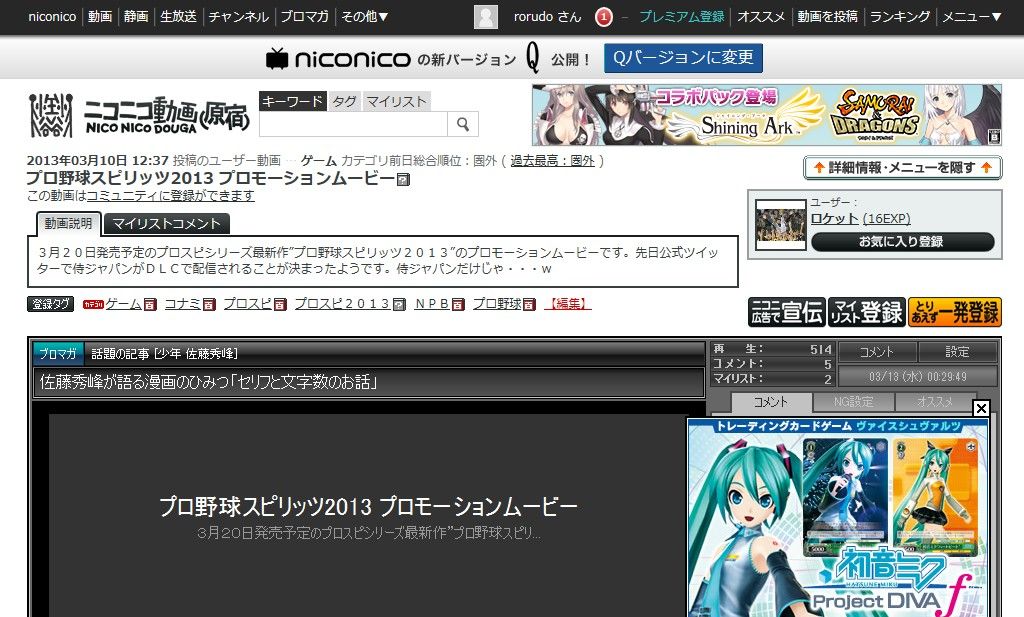Viewport: 1024px width, 617px height.
Task: Open the メニュー dropdown in top bar
Action: click(x=972, y=17)
